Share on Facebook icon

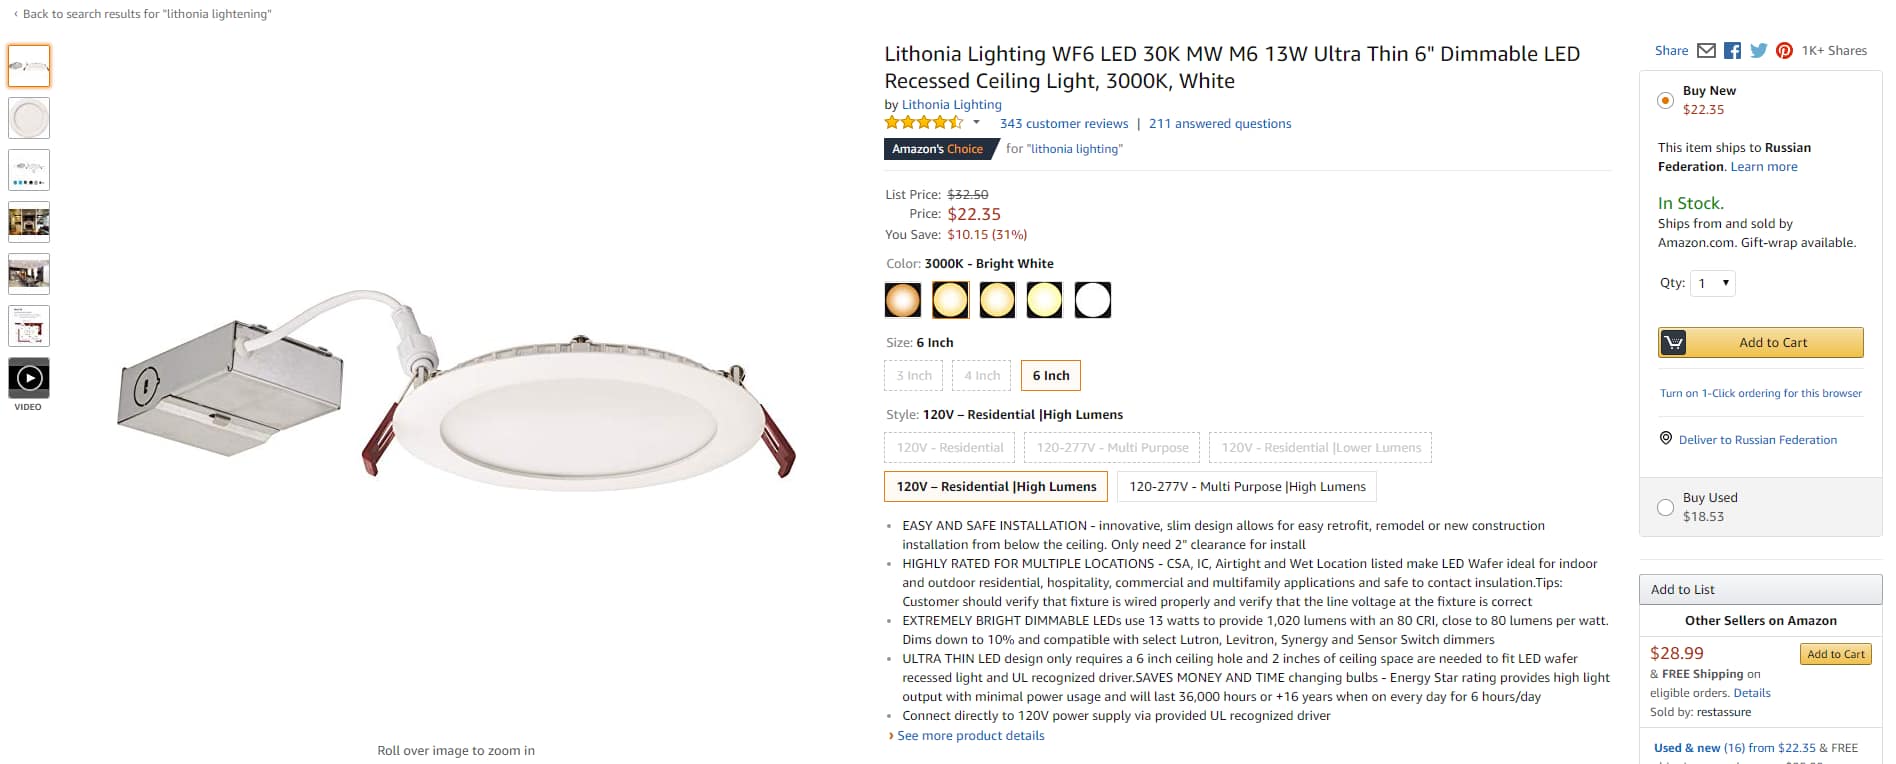pos(1732,51)
